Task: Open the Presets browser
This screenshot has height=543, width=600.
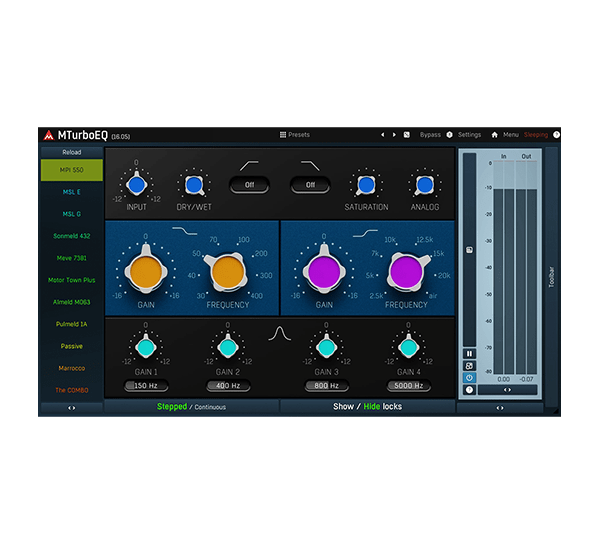Action: point(295,135)
